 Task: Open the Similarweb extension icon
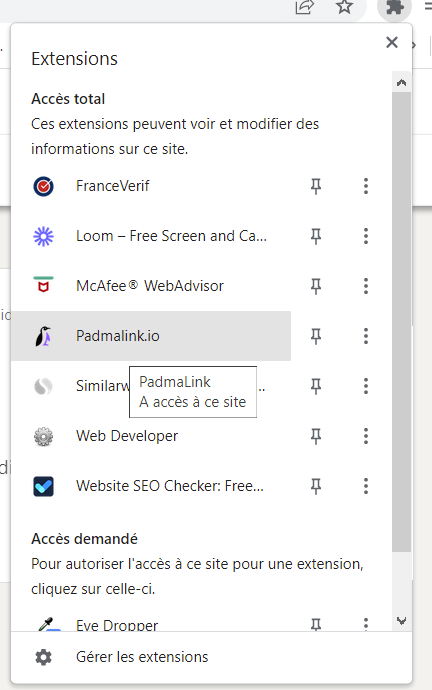44,386
